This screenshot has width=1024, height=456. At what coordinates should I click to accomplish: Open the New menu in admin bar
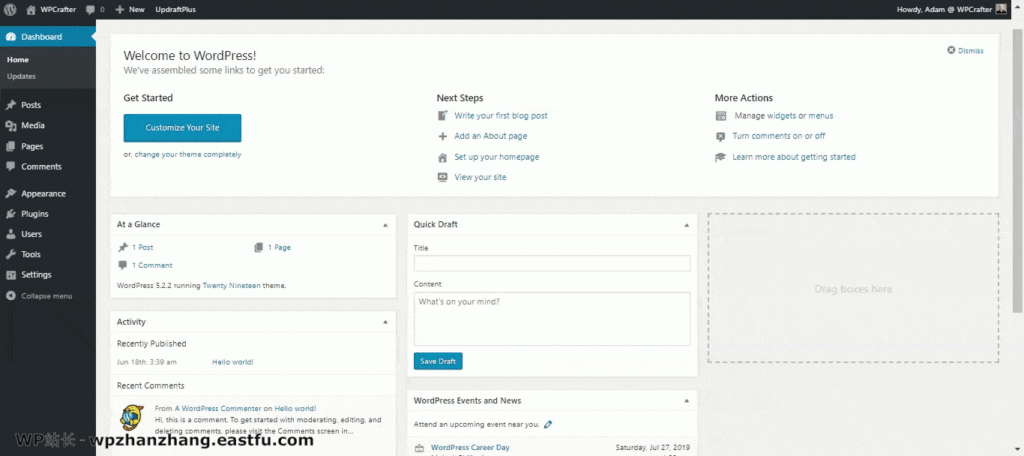130,9
